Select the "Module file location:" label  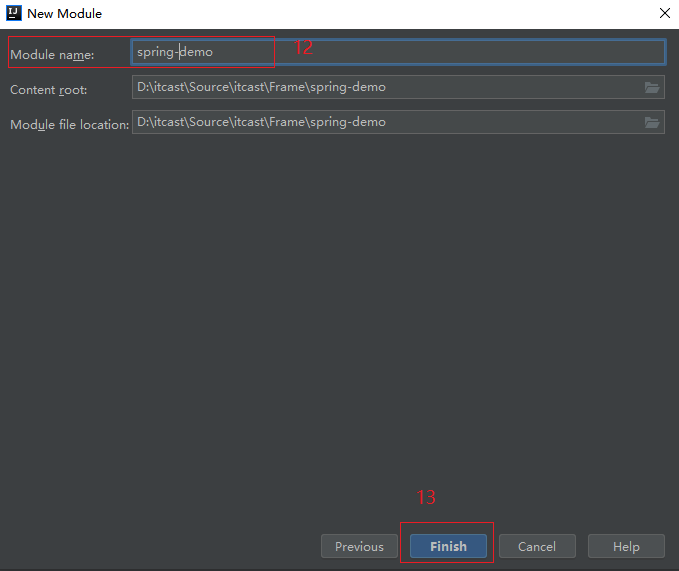[x=69, y=125]
